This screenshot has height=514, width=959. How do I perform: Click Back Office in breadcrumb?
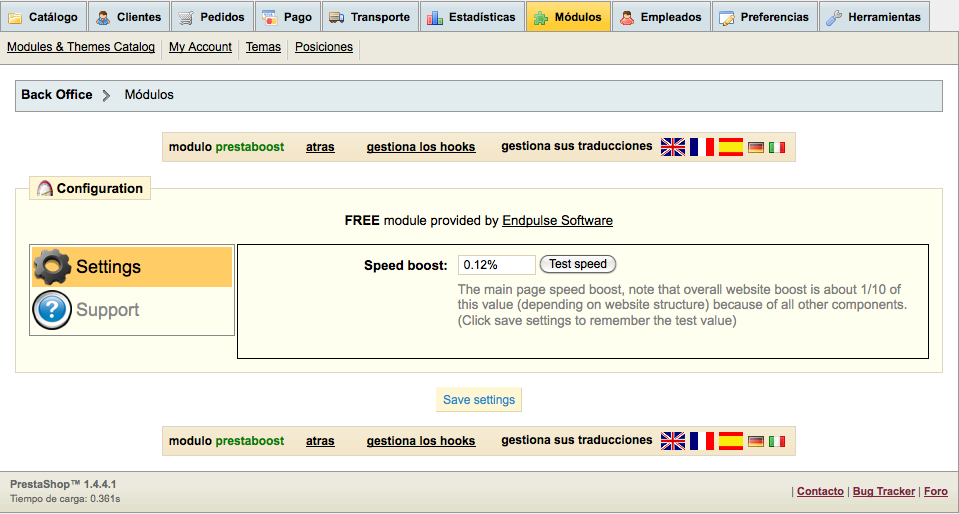(57, 95)
